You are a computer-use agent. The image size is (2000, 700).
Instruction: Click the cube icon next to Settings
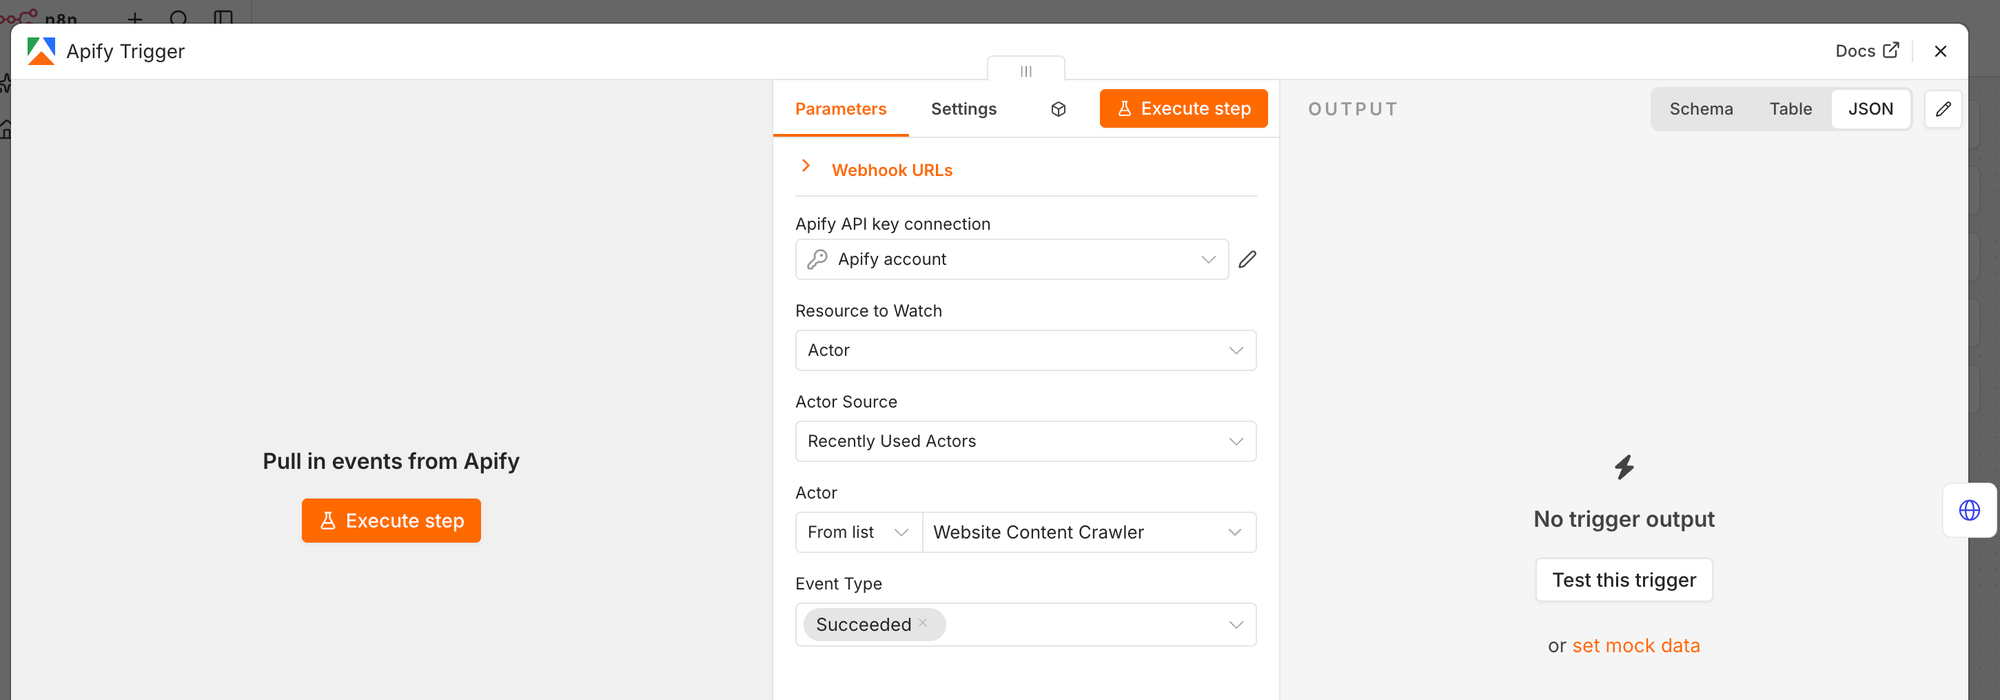coord(1058,109)
